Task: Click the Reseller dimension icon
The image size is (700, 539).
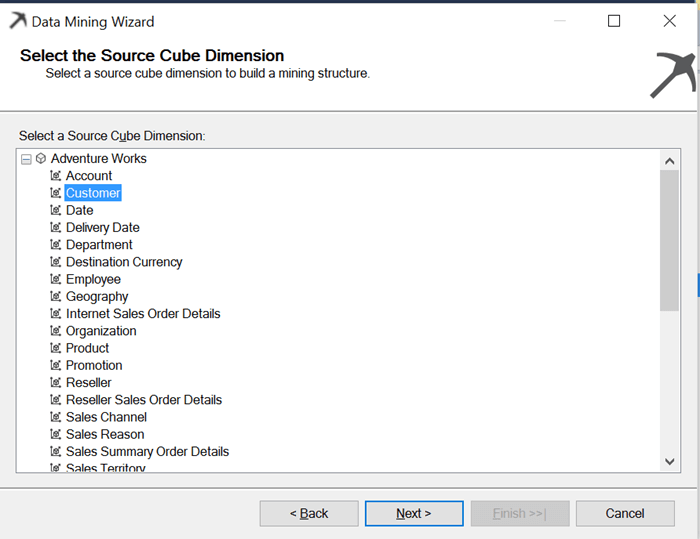Action: click(x=55, y=382)
